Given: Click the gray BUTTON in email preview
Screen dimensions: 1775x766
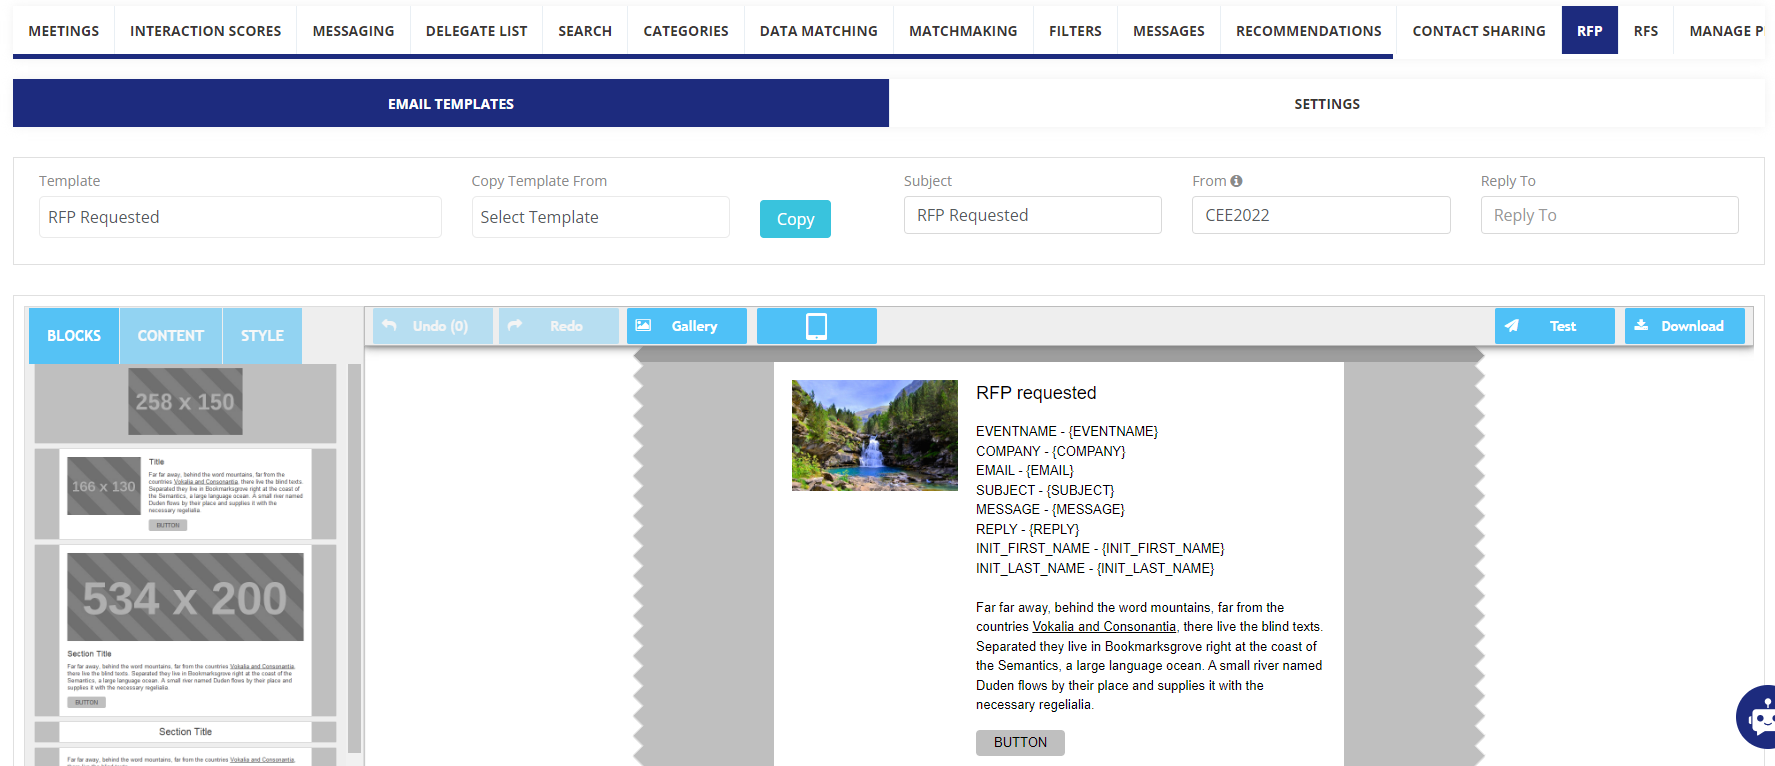Looking at the screenshot, I should click(x=1020, y=742).
